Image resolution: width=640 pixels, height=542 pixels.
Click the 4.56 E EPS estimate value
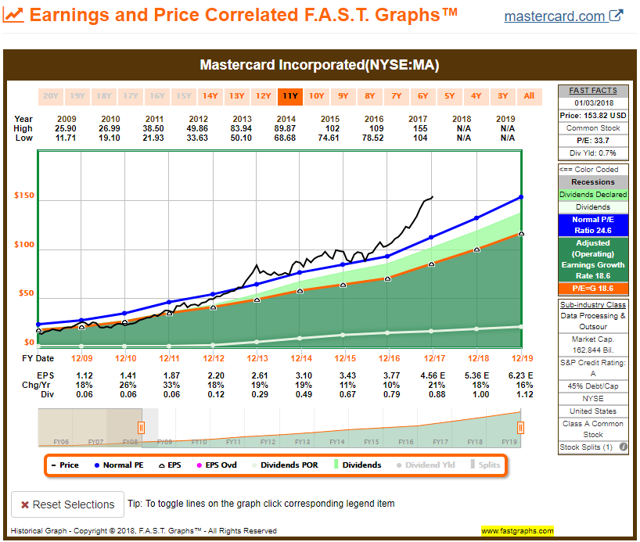tap(433, 375)
